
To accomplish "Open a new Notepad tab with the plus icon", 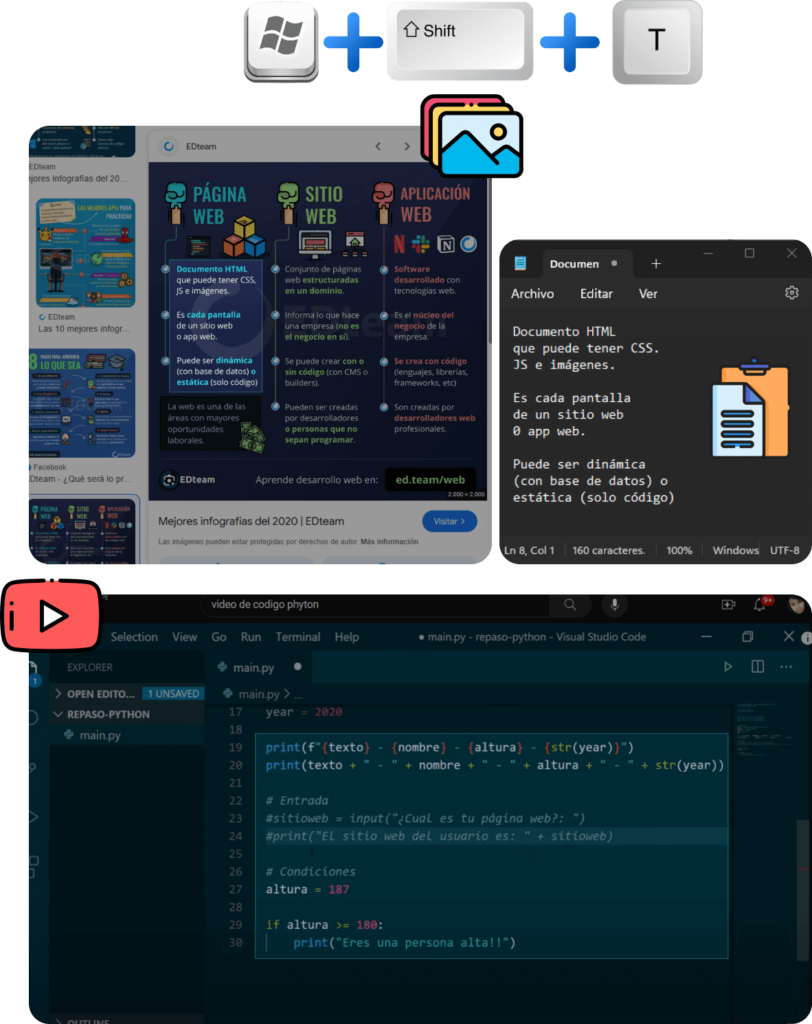I will click(656, 263).
